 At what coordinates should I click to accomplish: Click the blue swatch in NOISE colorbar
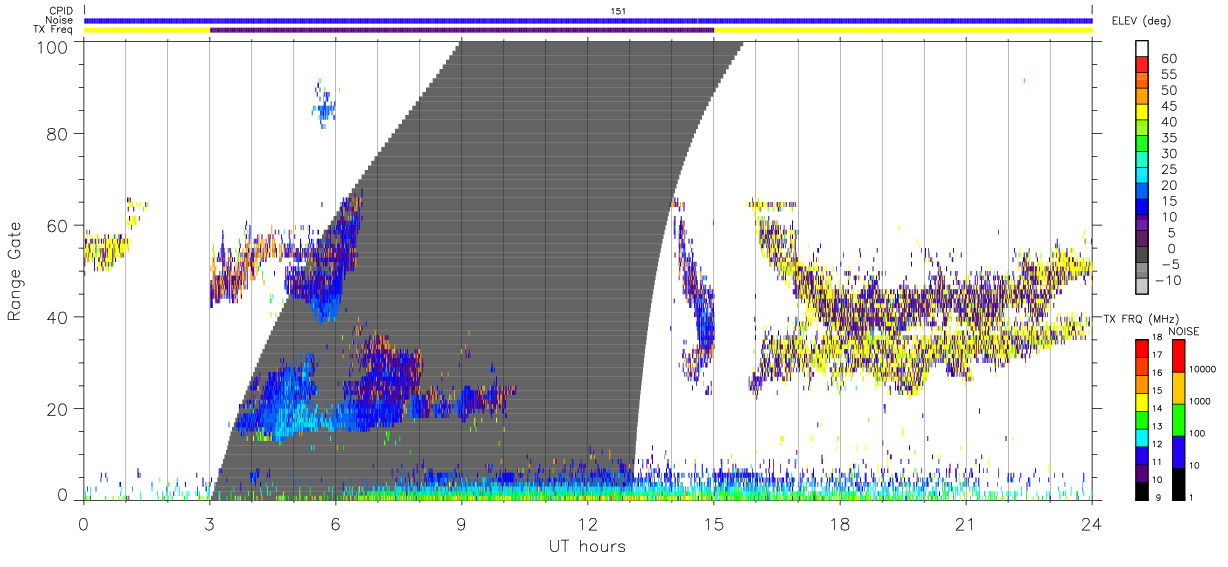[1178, 452]
